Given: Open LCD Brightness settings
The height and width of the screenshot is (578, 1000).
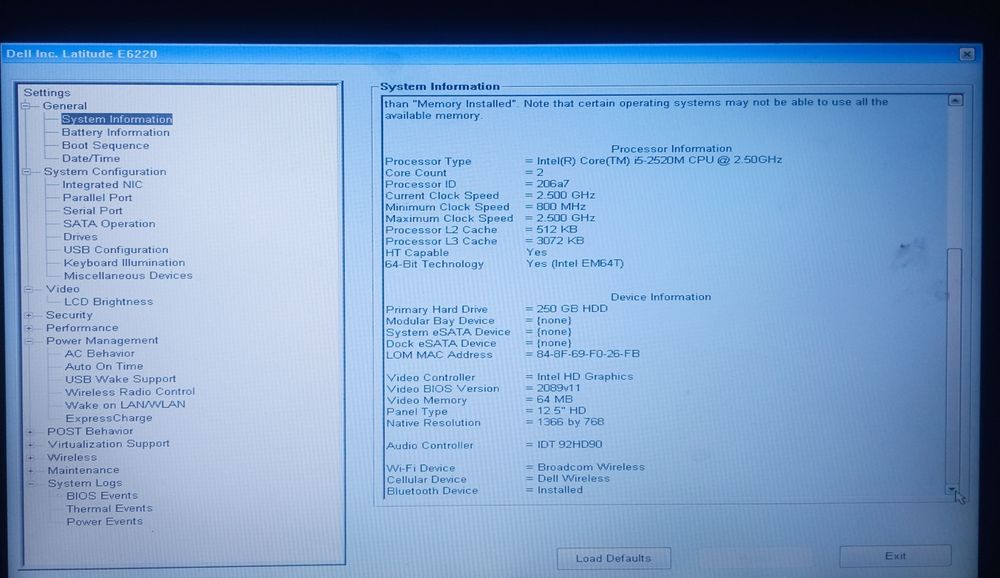Looking at the screenshot, I should click(x=108, y=302).
